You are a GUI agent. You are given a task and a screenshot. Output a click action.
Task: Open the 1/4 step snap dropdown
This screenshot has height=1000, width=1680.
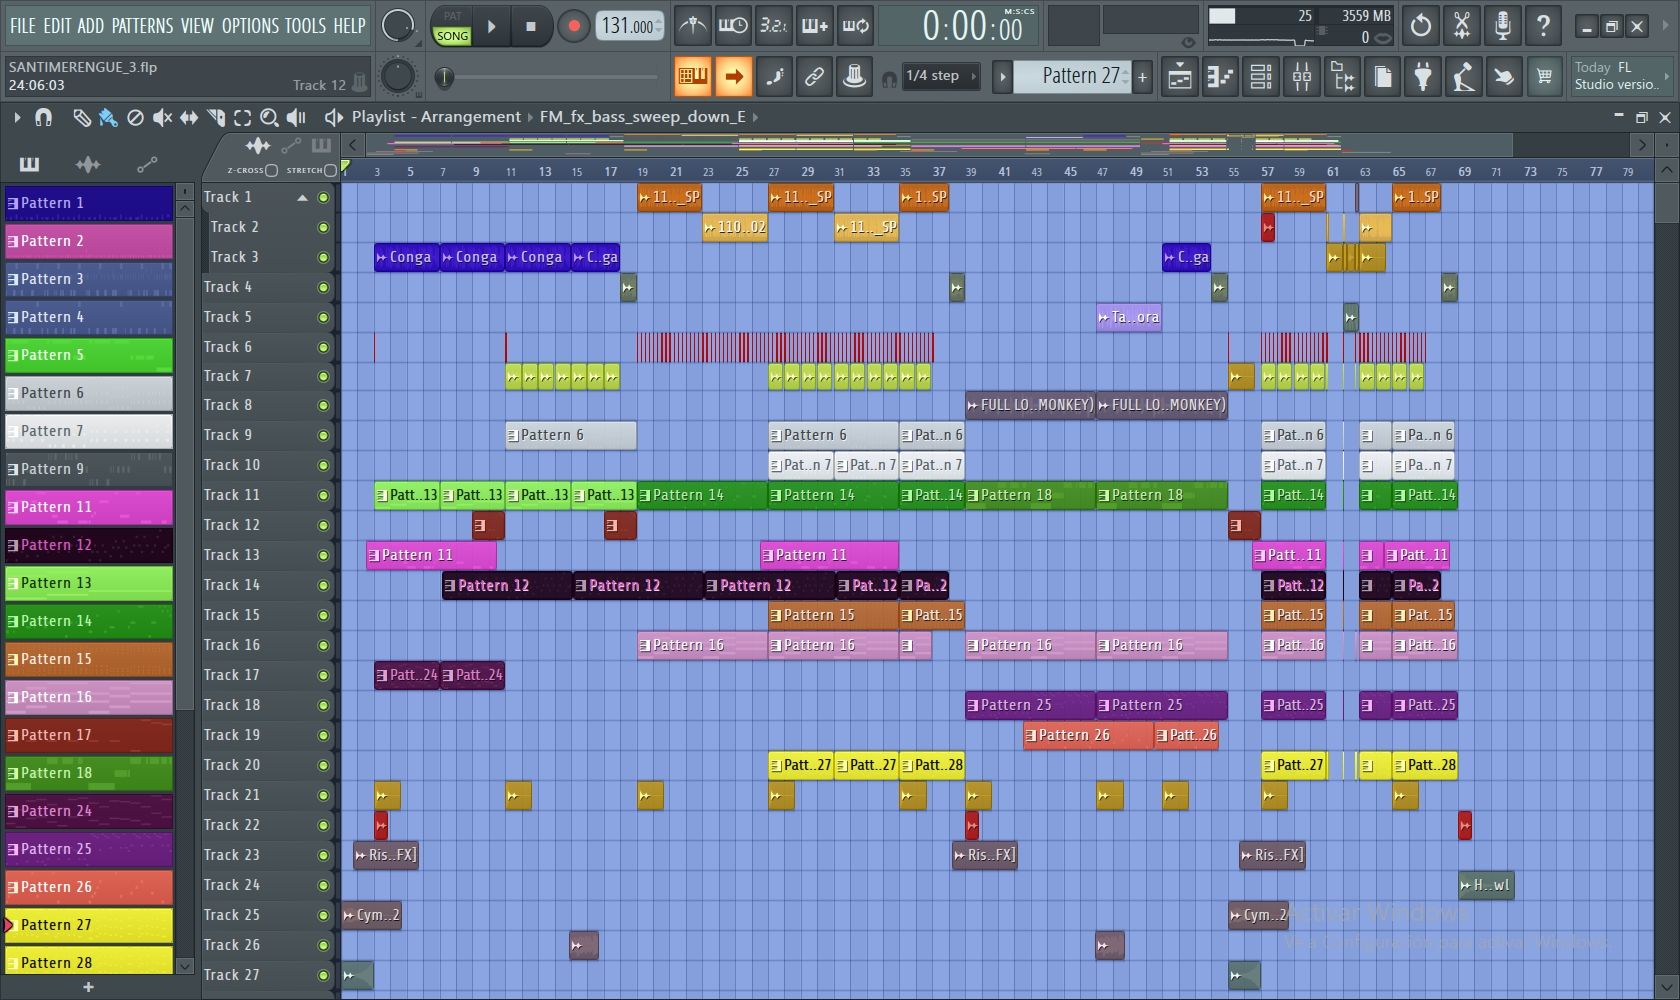click(940, 76)
